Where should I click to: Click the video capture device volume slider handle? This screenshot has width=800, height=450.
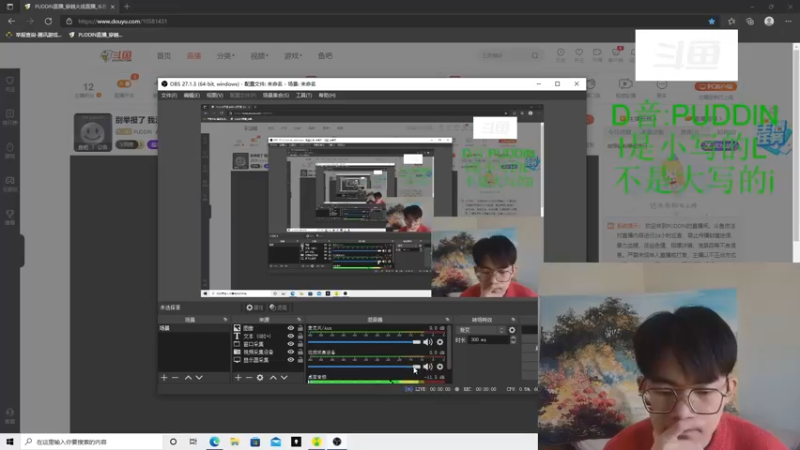(x=417, y=366)
